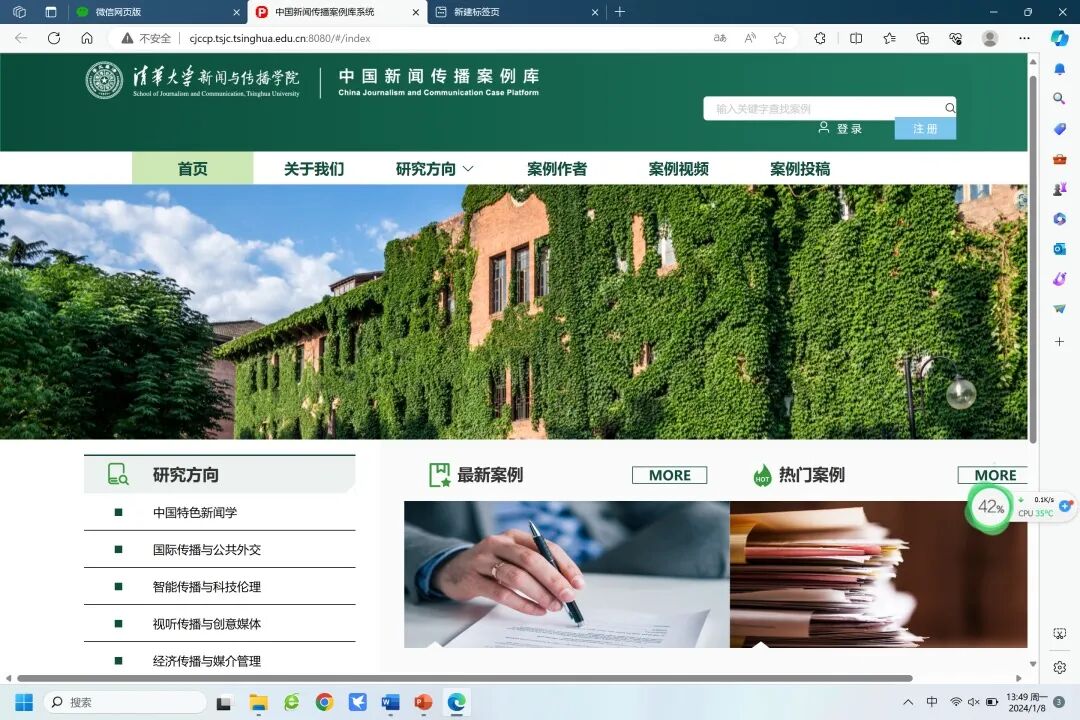The width and height of the screenshot is (1080, 720).
Task: Open browser essentials heart icon
Action: 955,38
